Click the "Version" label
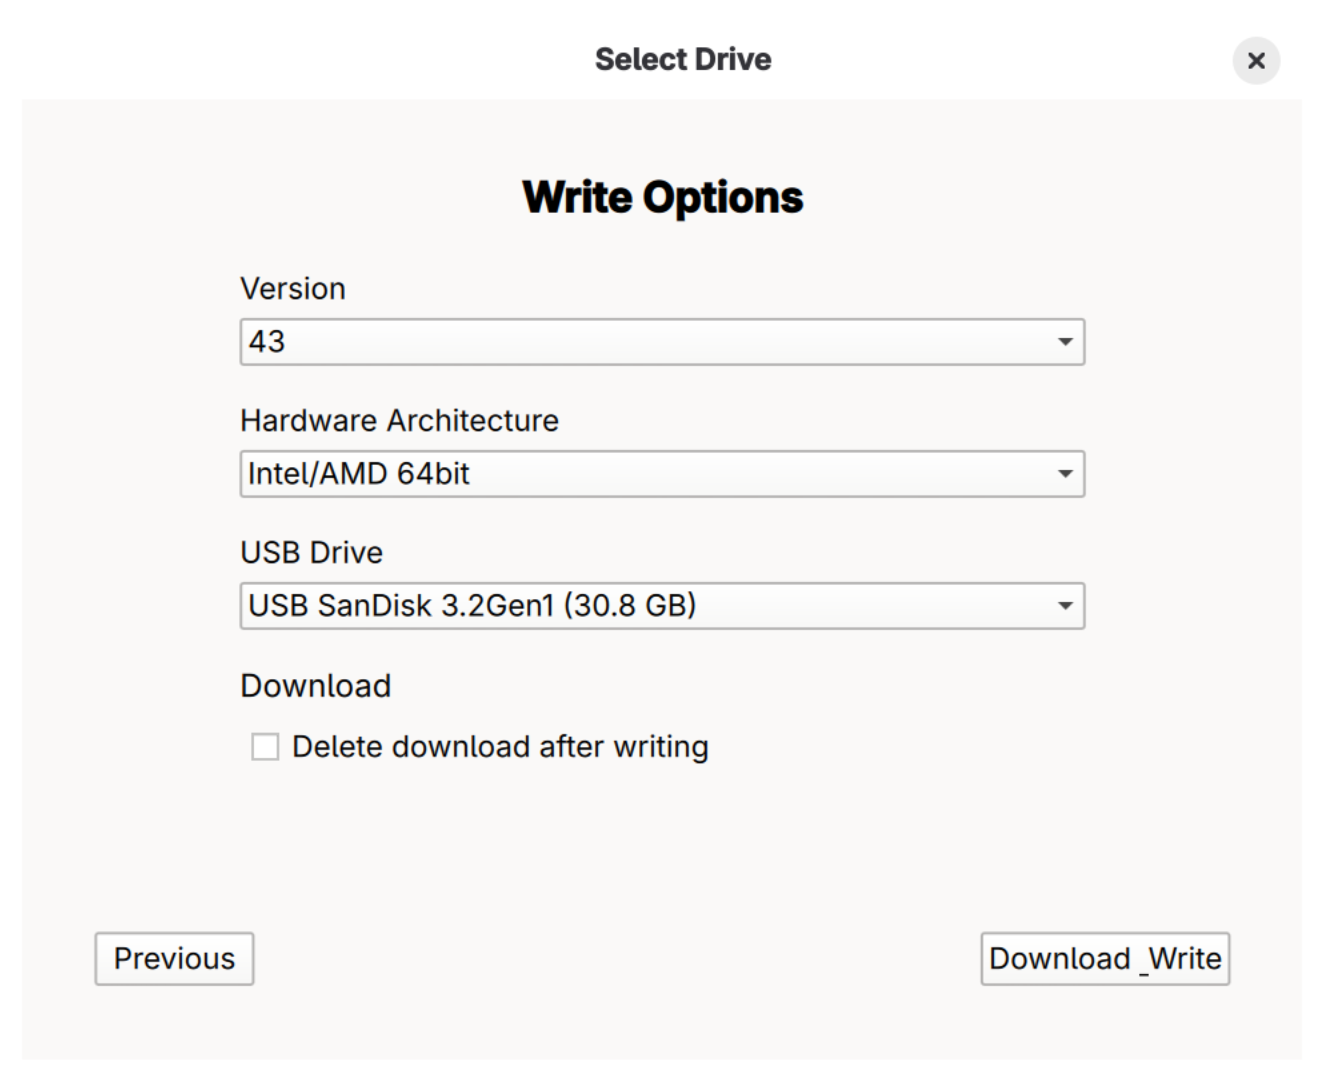The width and height of the screenshot is (1324, 1080). click(293, 289)
